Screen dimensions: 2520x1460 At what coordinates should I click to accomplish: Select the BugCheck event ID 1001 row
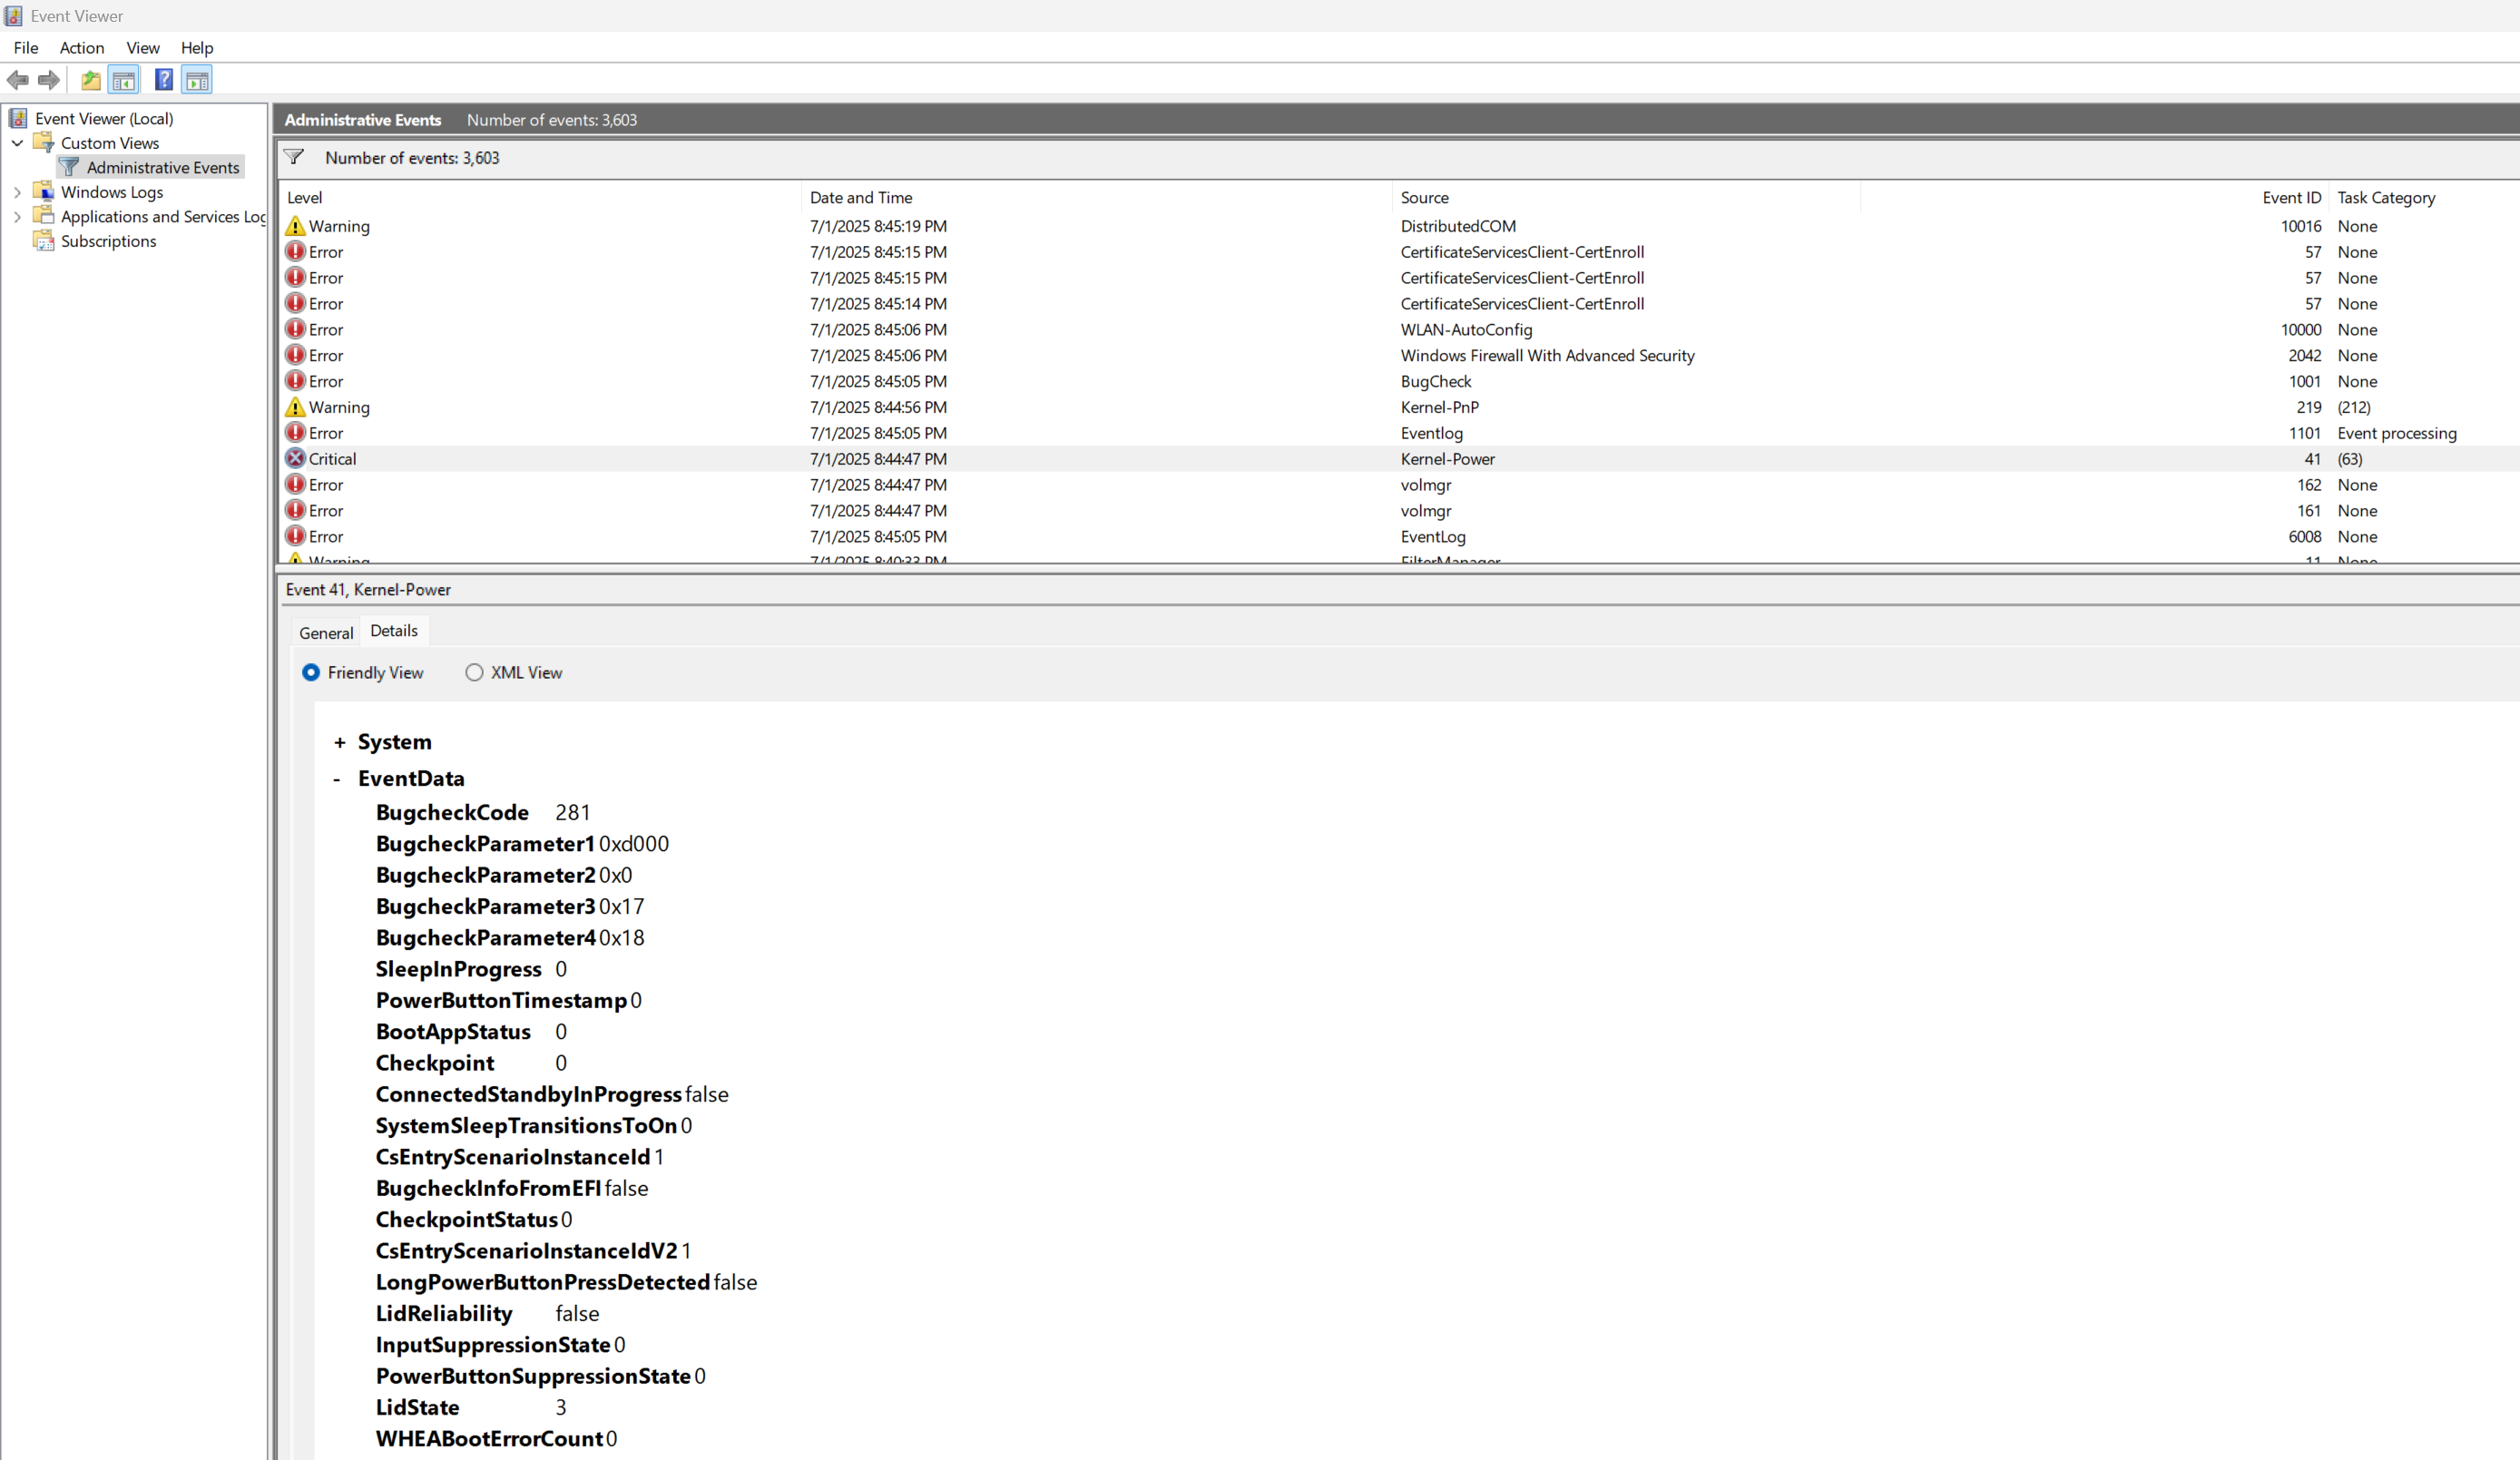click(x=1399, y=381)
